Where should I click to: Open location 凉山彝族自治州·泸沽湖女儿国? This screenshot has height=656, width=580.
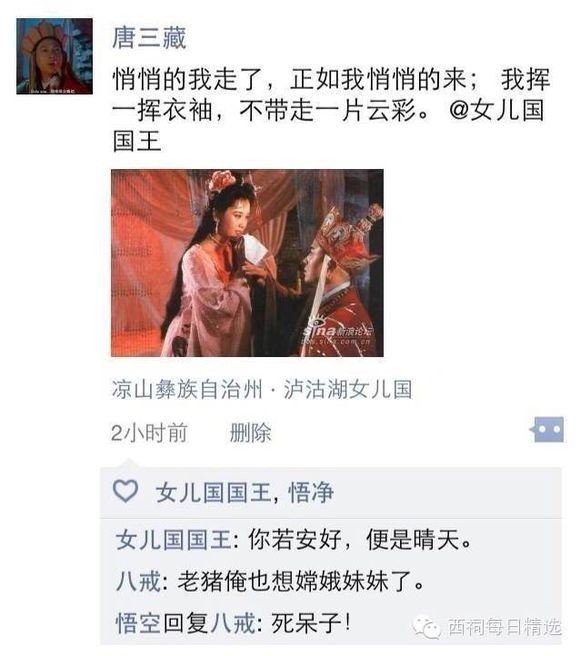[x=262, y=390]
